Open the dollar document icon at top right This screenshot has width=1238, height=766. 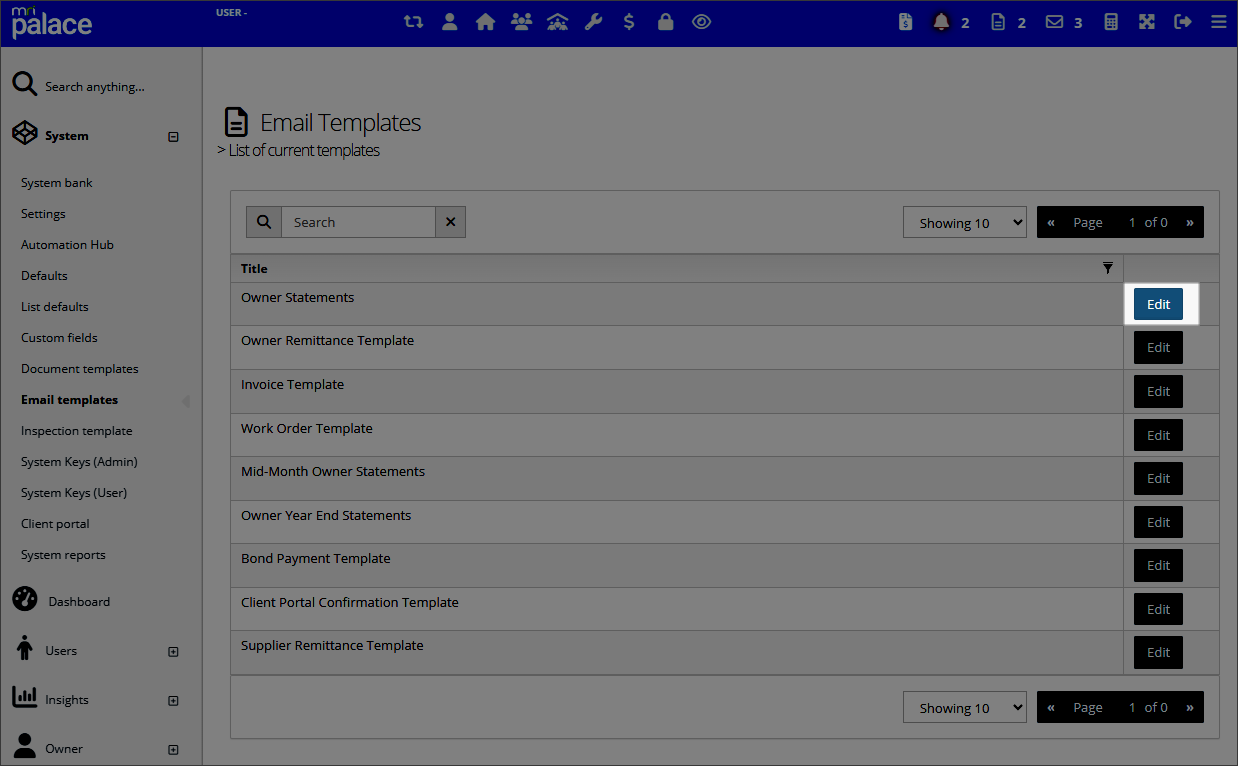pyautogui.click(x=906, y=22)
